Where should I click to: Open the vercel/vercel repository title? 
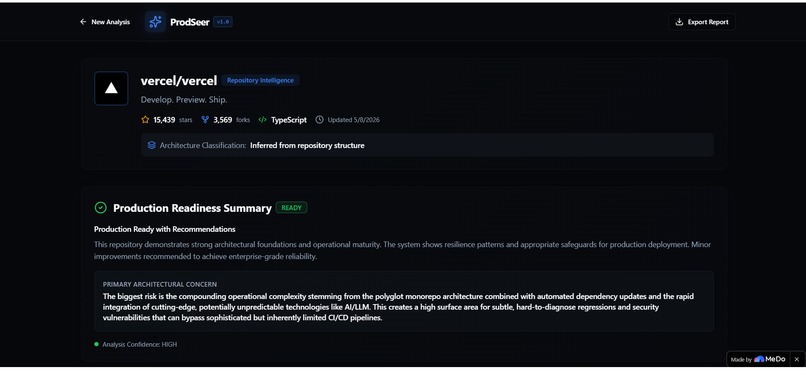coord(179,81)
